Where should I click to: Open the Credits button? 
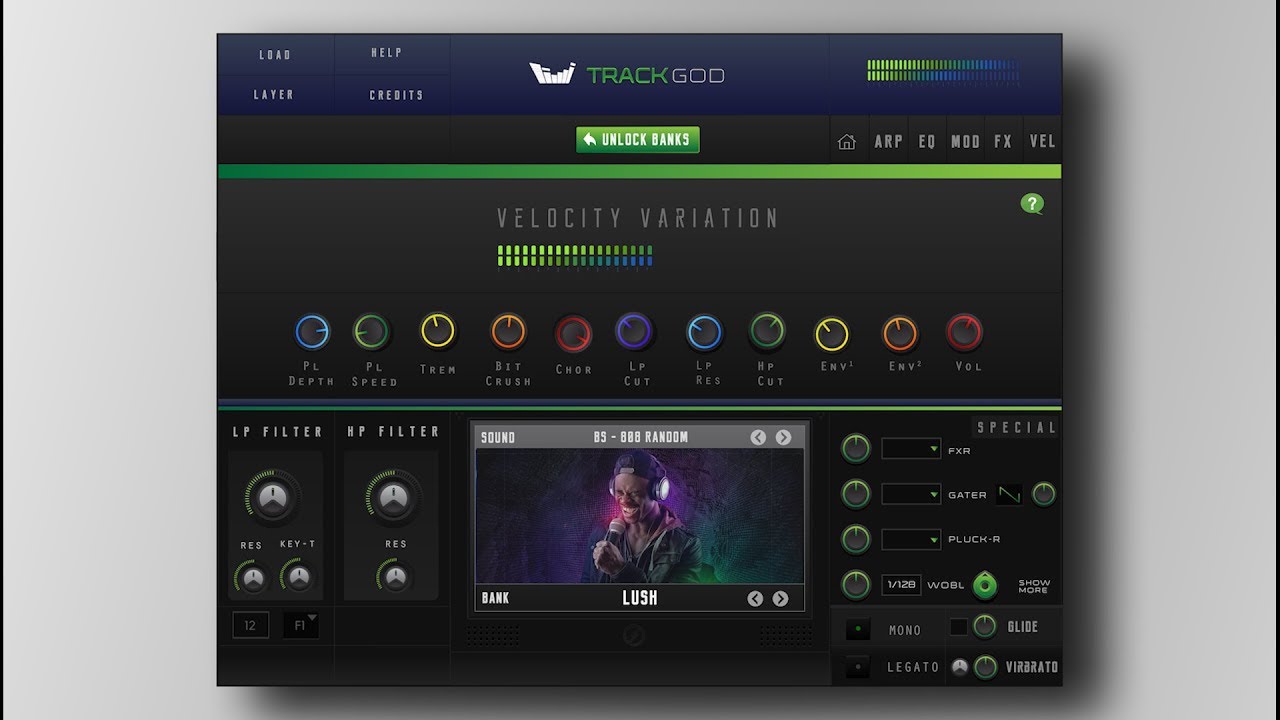pos(396,95)
